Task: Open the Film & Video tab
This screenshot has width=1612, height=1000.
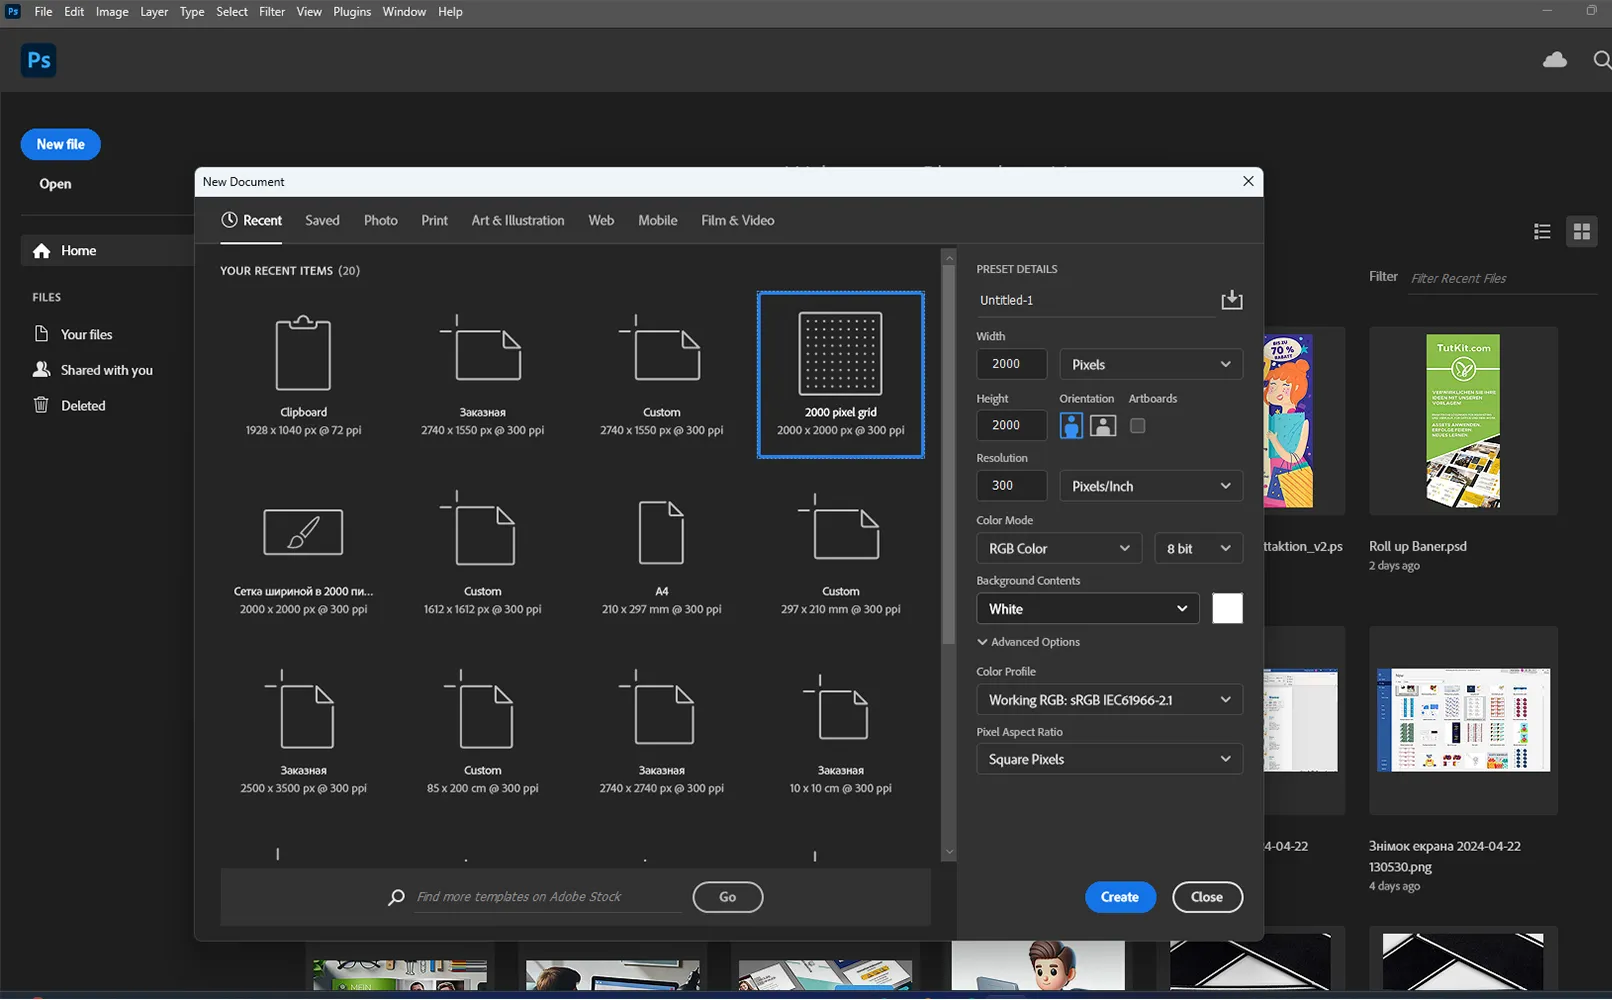Action: (738, 220)
